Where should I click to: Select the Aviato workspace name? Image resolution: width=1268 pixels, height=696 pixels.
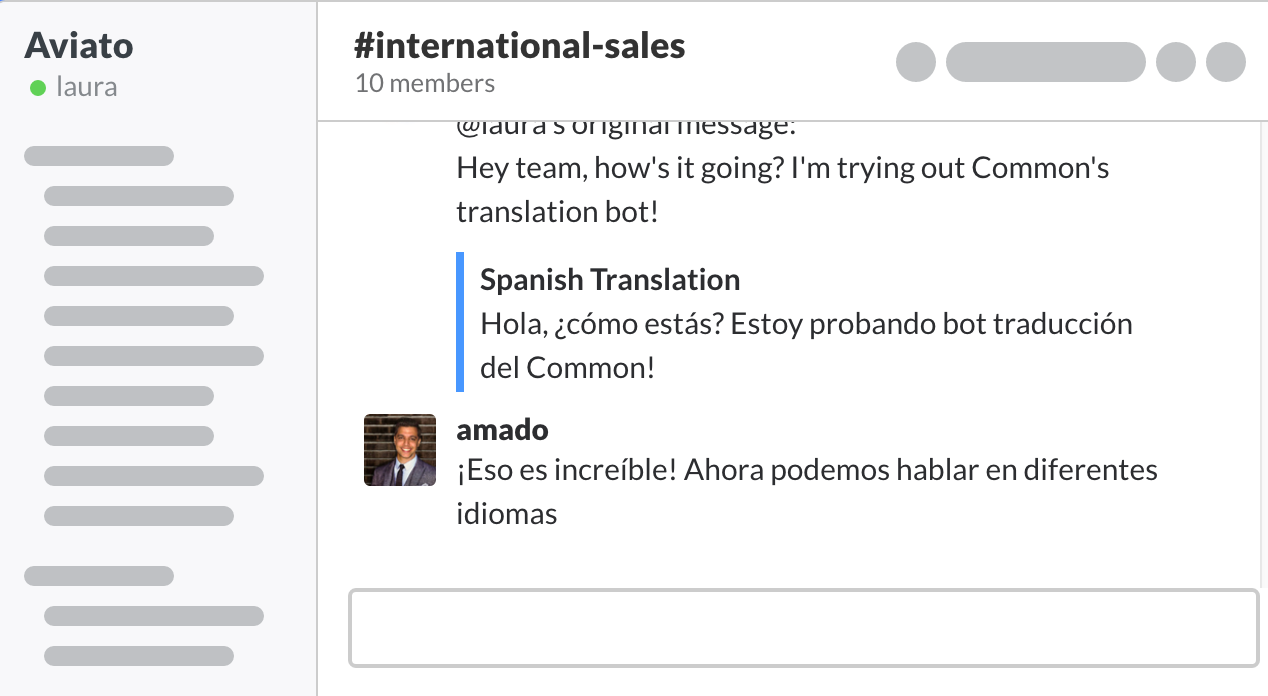click(80, 45)
